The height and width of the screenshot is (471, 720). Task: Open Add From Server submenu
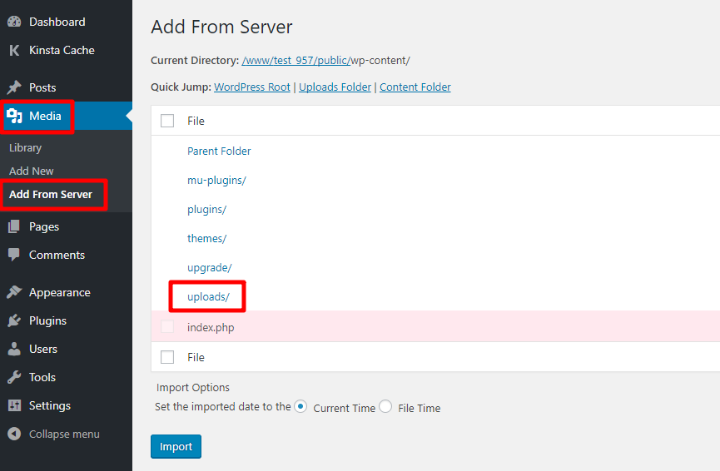point(51,194)
